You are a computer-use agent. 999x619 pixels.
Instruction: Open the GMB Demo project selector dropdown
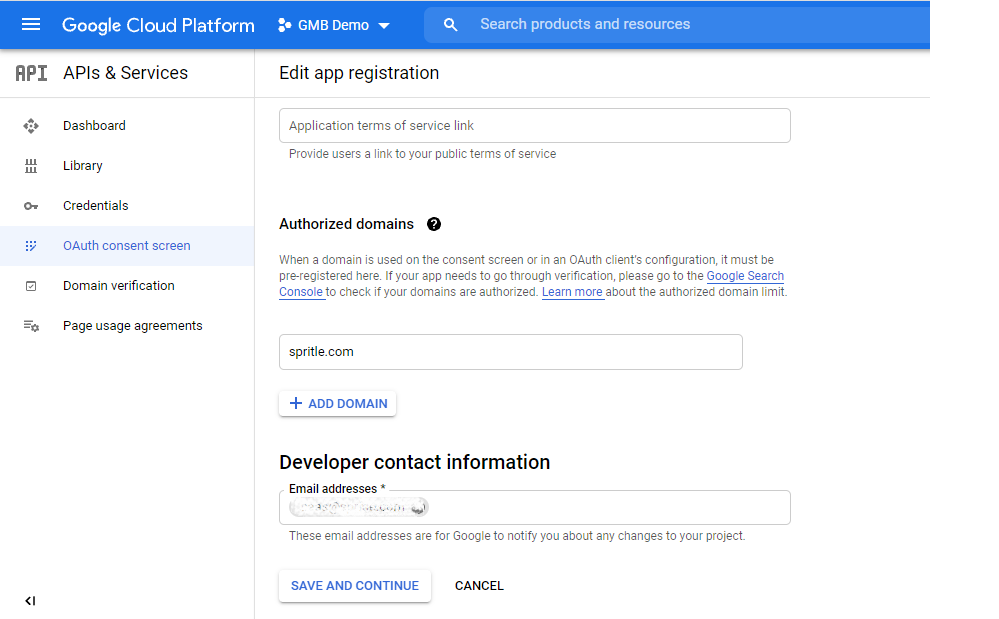(334, 25)
